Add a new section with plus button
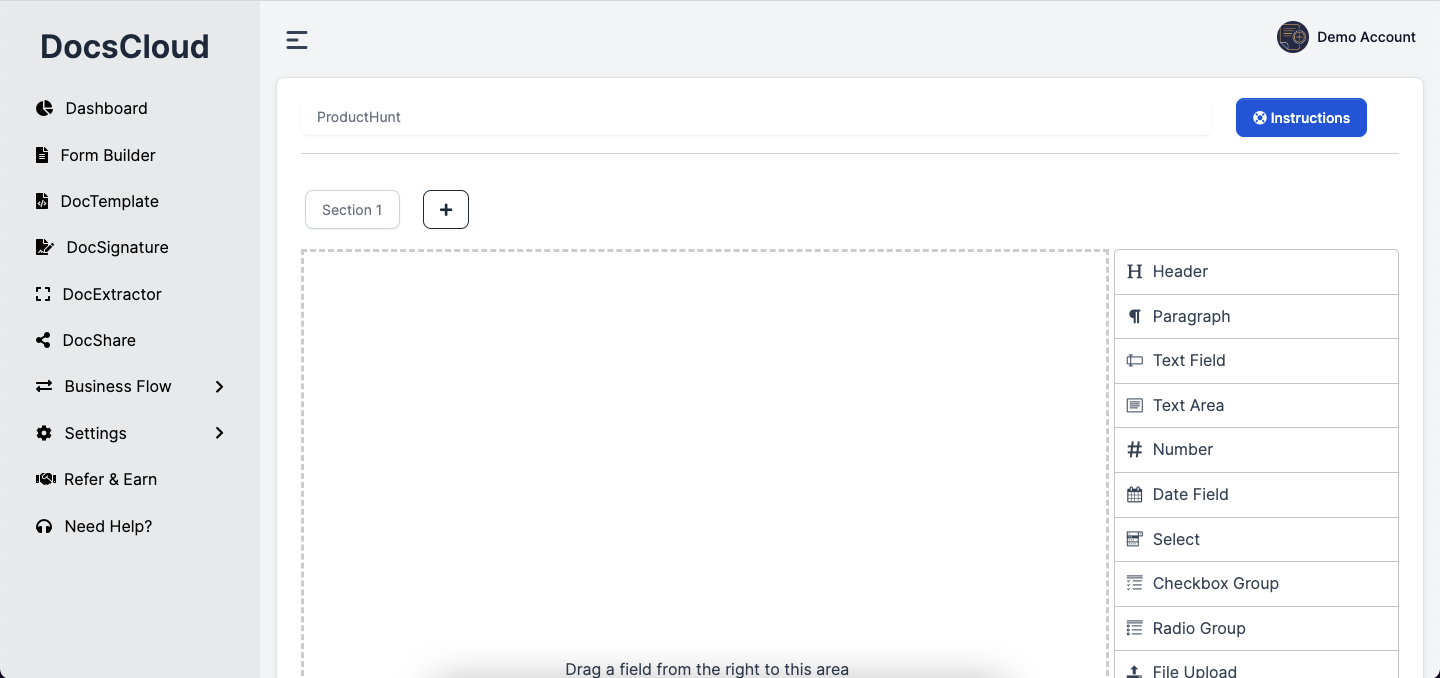 pyautogui.click(x=446, y=210)
